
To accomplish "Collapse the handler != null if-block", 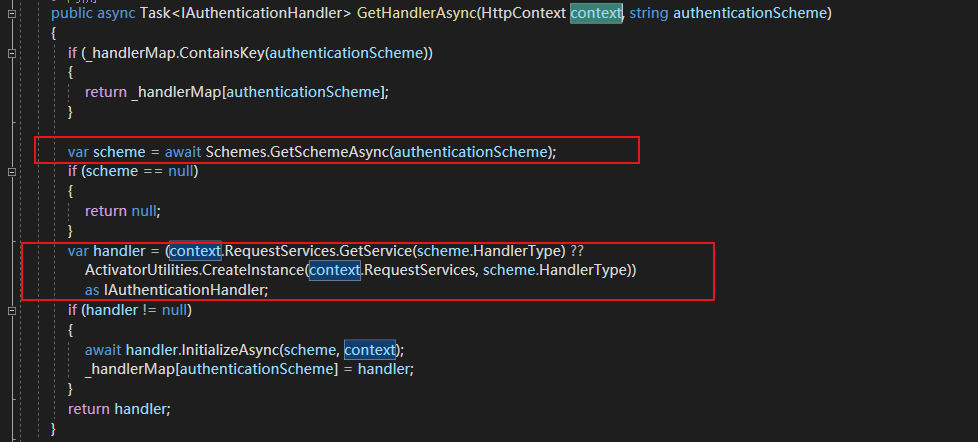I will (11, 311).
